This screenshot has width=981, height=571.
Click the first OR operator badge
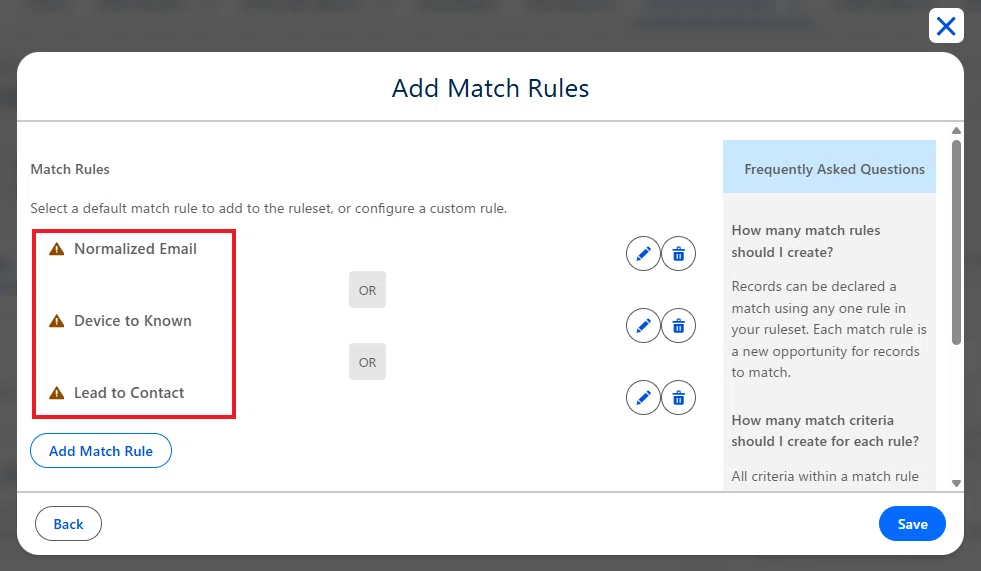click(x=367, y=290)
